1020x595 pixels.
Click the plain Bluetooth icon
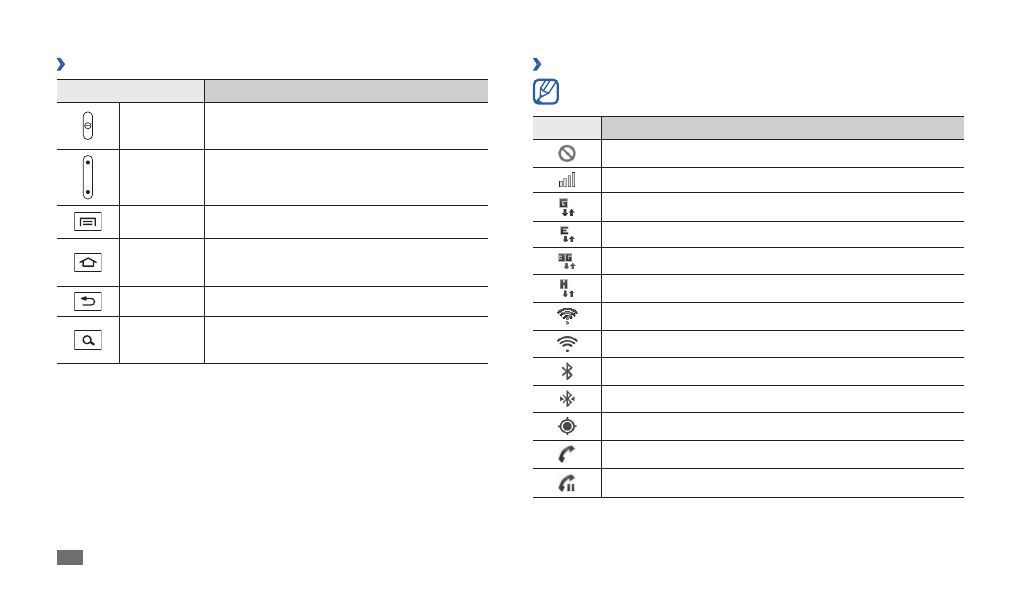tap(567, 371)
